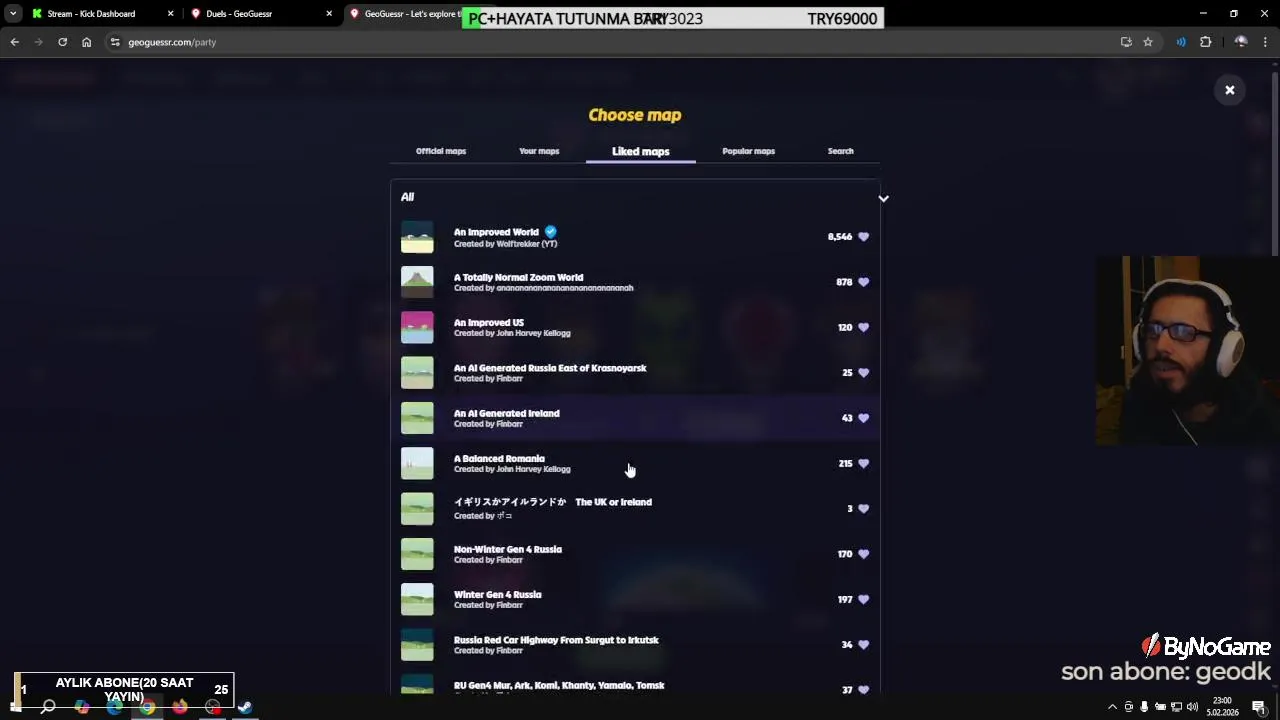Launch Firefox from taskbar

pyautogui.click(x=179, y=707)
